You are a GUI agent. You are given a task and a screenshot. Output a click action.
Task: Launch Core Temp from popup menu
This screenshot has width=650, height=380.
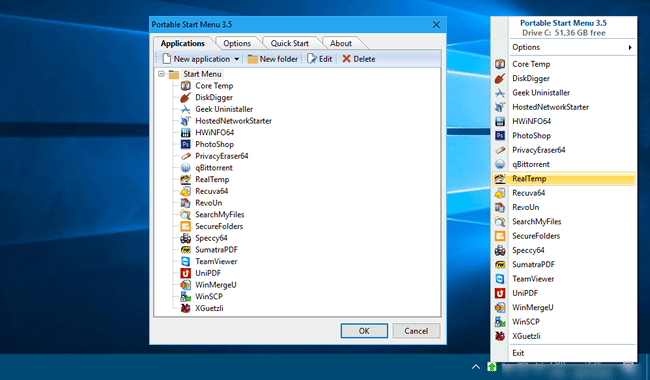tap(564, 64)
